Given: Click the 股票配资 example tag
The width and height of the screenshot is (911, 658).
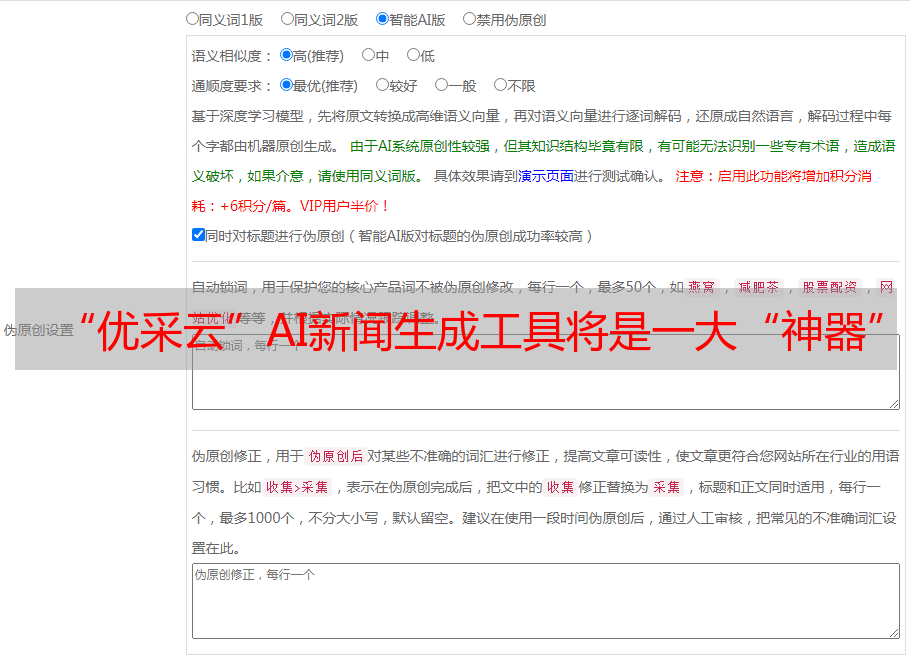Looking at the screenshot, I should [x=830, y=287].
